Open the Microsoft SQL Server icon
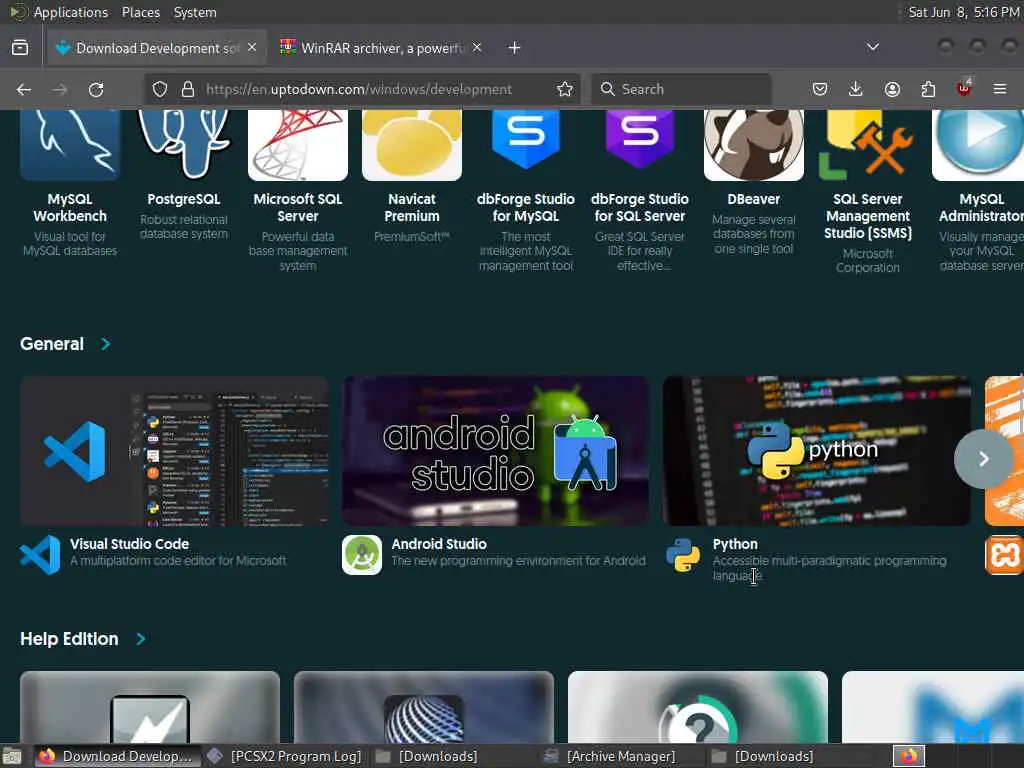 tap(298, 145)
